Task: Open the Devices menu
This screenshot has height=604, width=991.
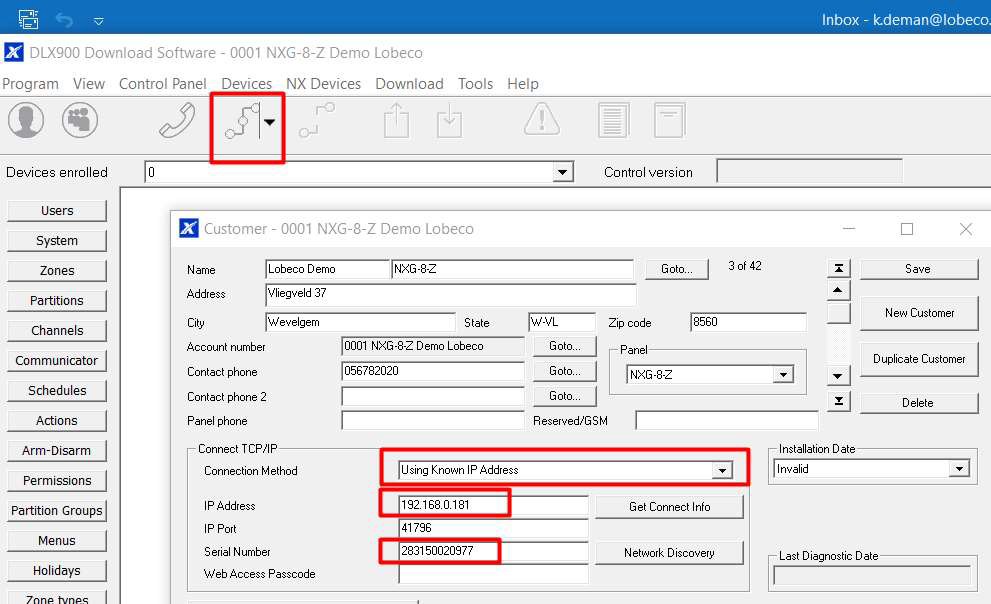Action: pyautogui.click(x=246, y=83)
